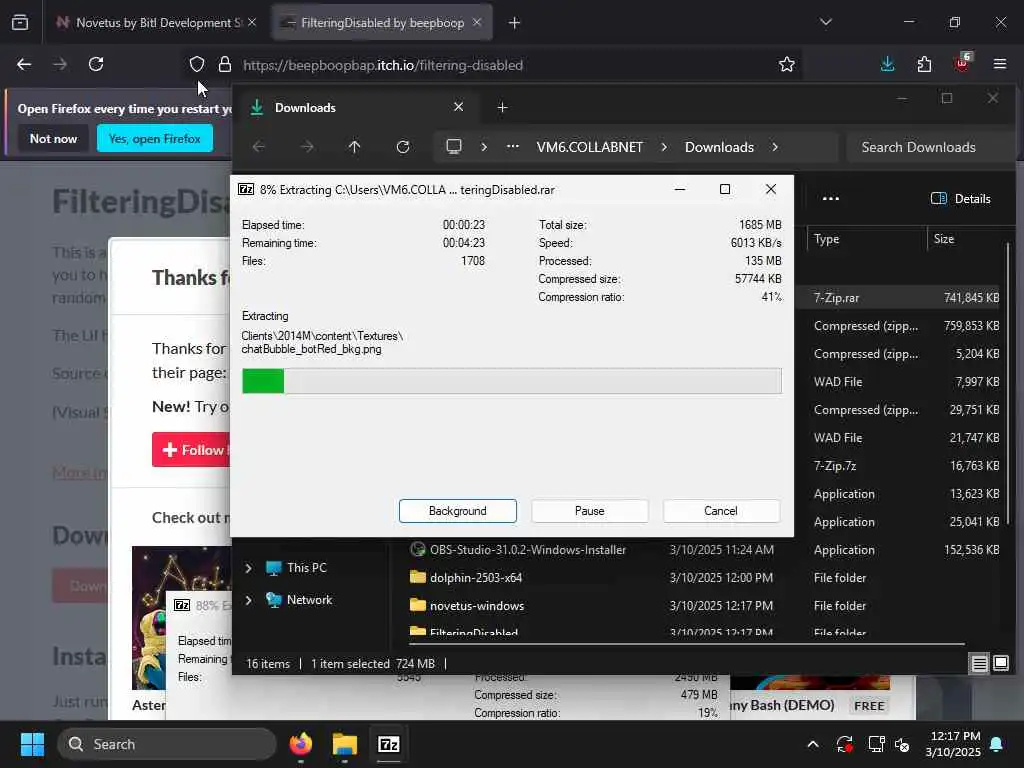Screen dimensions: 1024x768
Task: Switch Explorer to details view icon
Action: pyautogui.click(x=979, y=664)
